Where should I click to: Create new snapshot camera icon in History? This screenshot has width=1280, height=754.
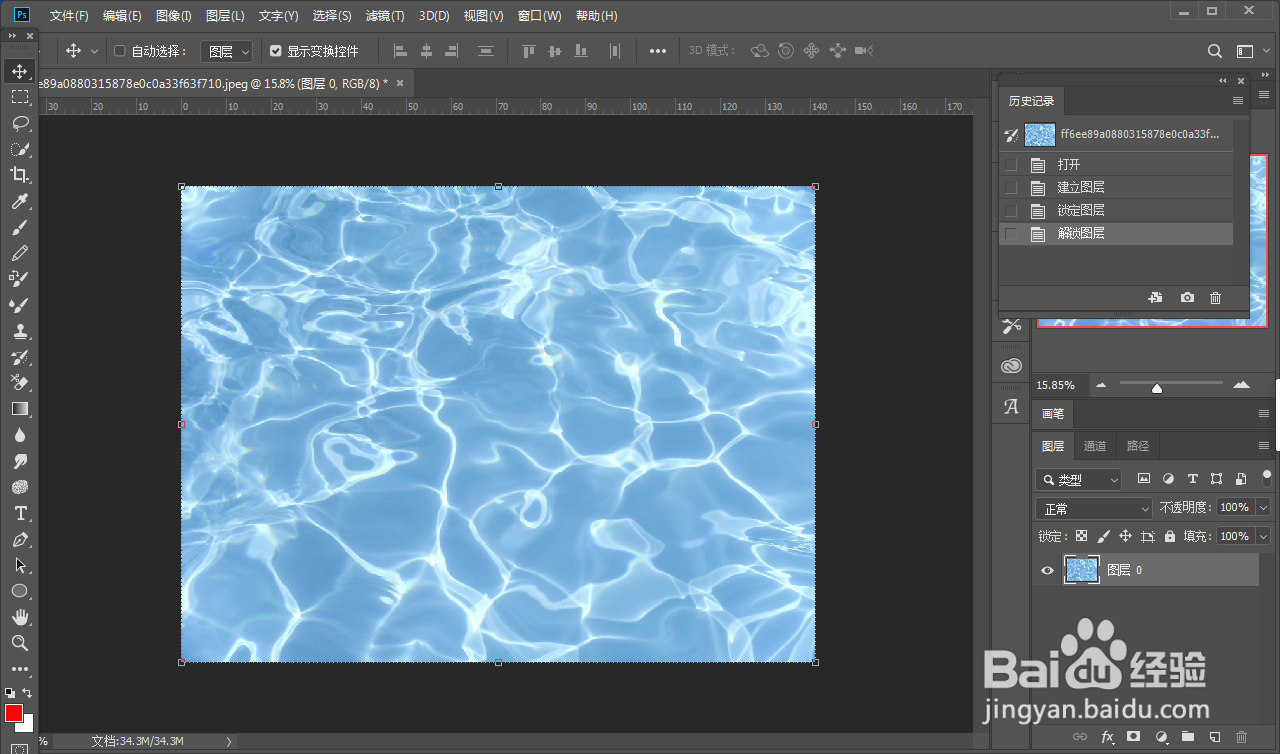click(1187, 298)
